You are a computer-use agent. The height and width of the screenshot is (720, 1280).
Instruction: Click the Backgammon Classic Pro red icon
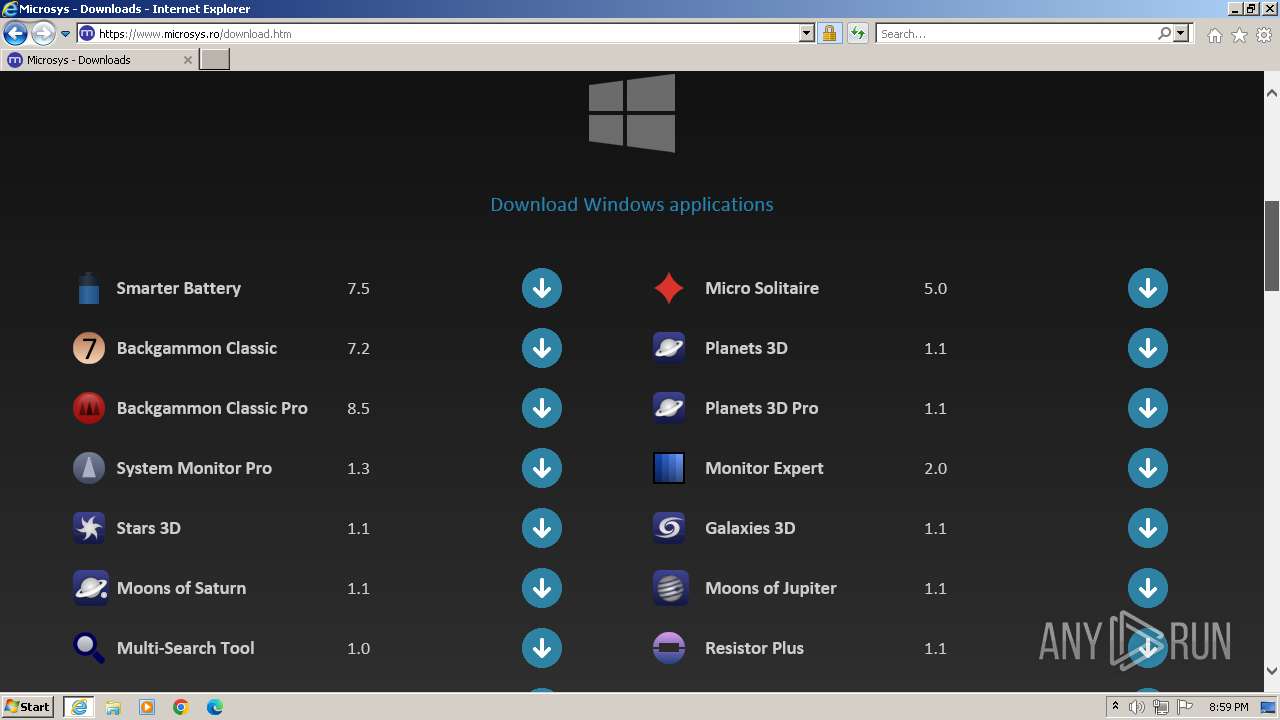coord(89,408)
